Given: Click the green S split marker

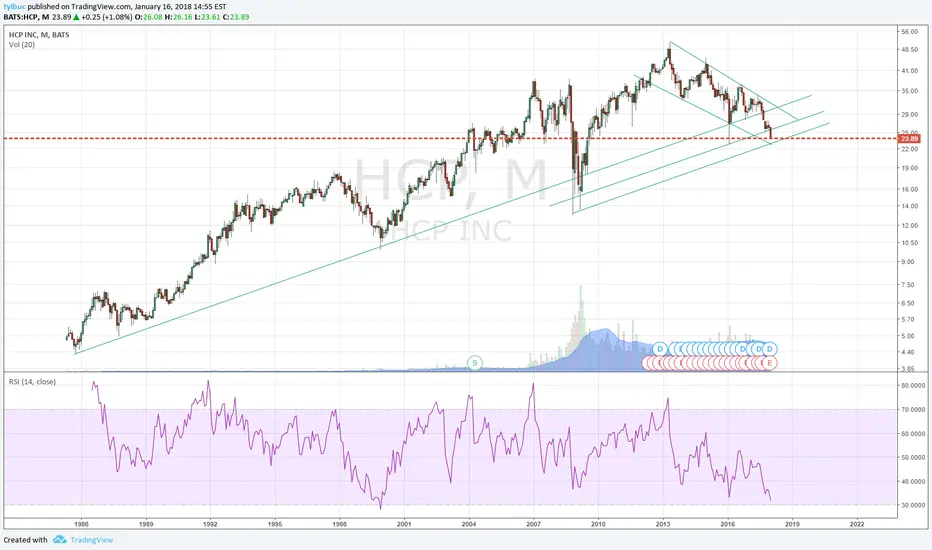Looking at the screenshot, I should click(x=474, y=363).
